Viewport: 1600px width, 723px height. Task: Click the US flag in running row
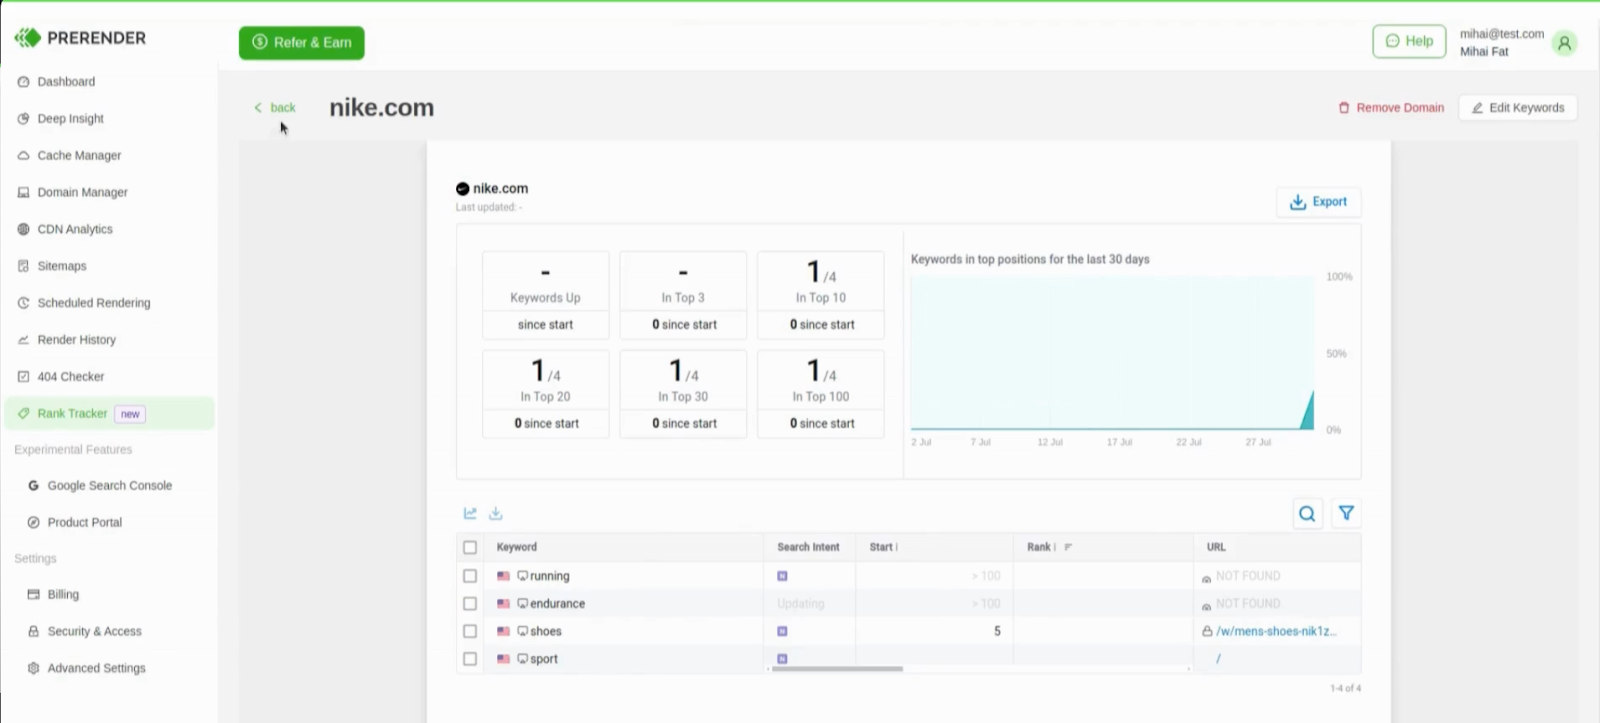coord(503,577)
